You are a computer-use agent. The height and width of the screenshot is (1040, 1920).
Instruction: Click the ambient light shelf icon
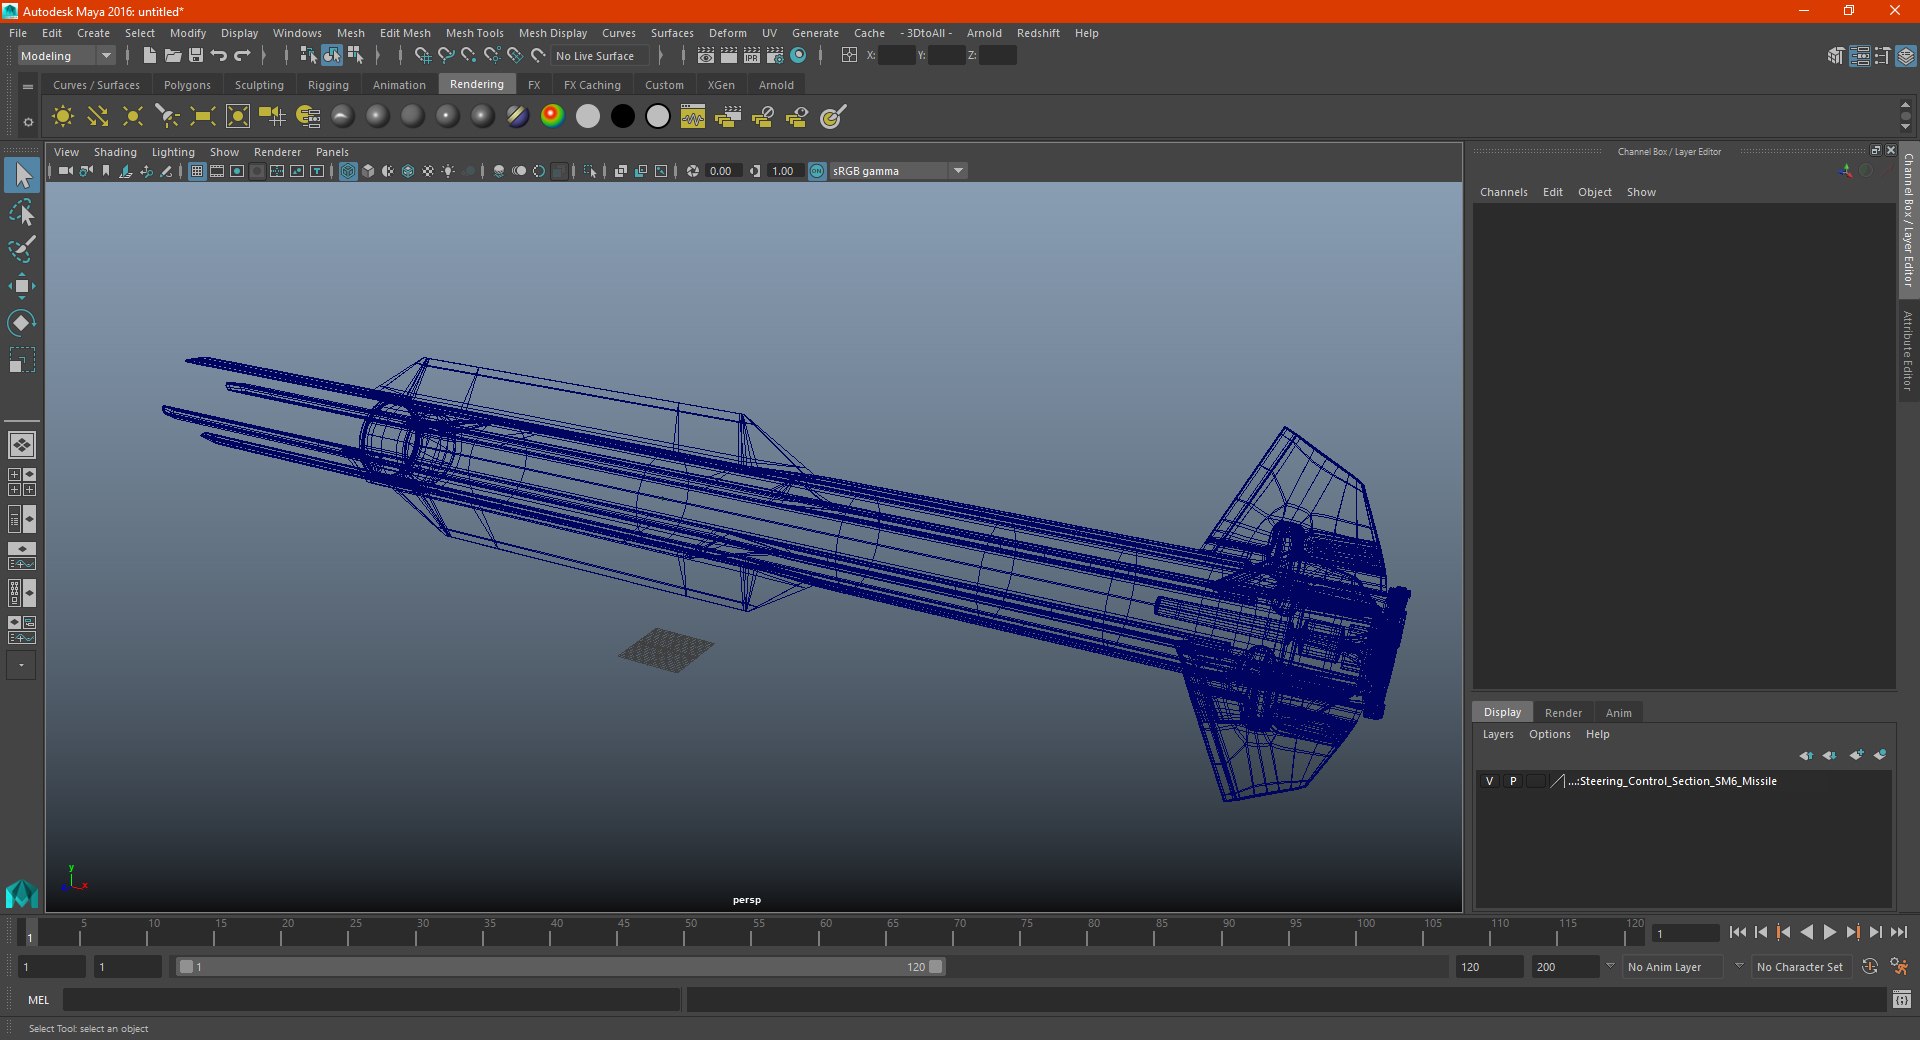(x=63, y=117)
